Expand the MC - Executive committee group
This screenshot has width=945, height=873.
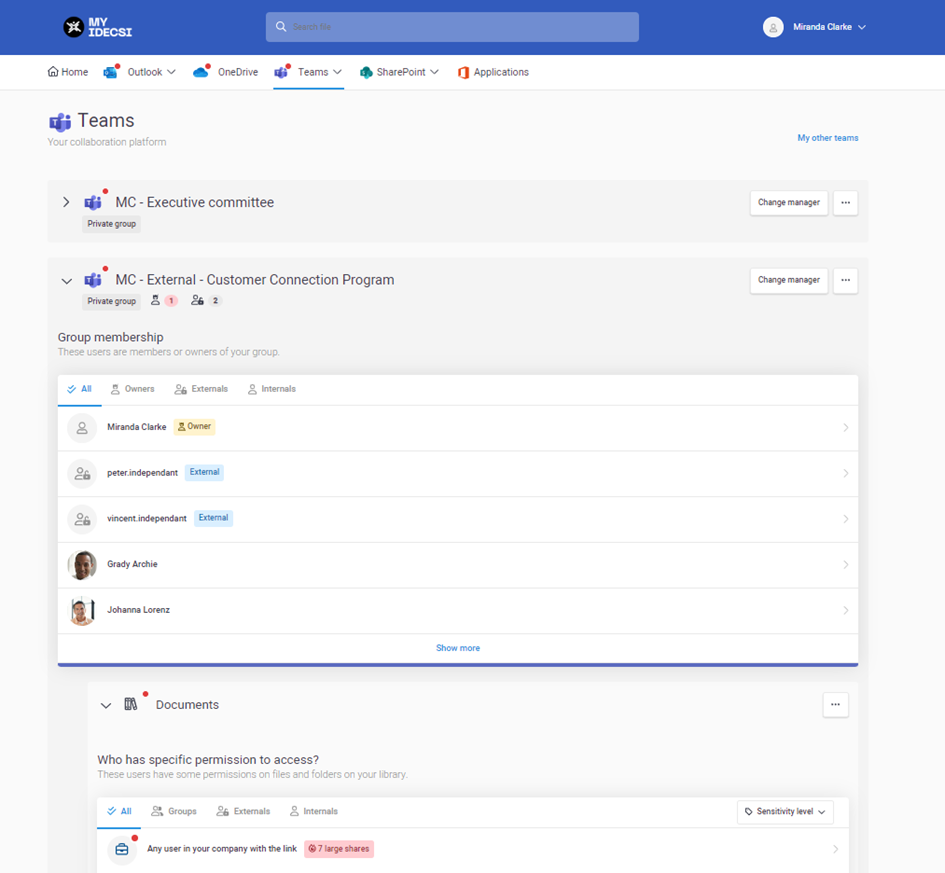[66, 202]
